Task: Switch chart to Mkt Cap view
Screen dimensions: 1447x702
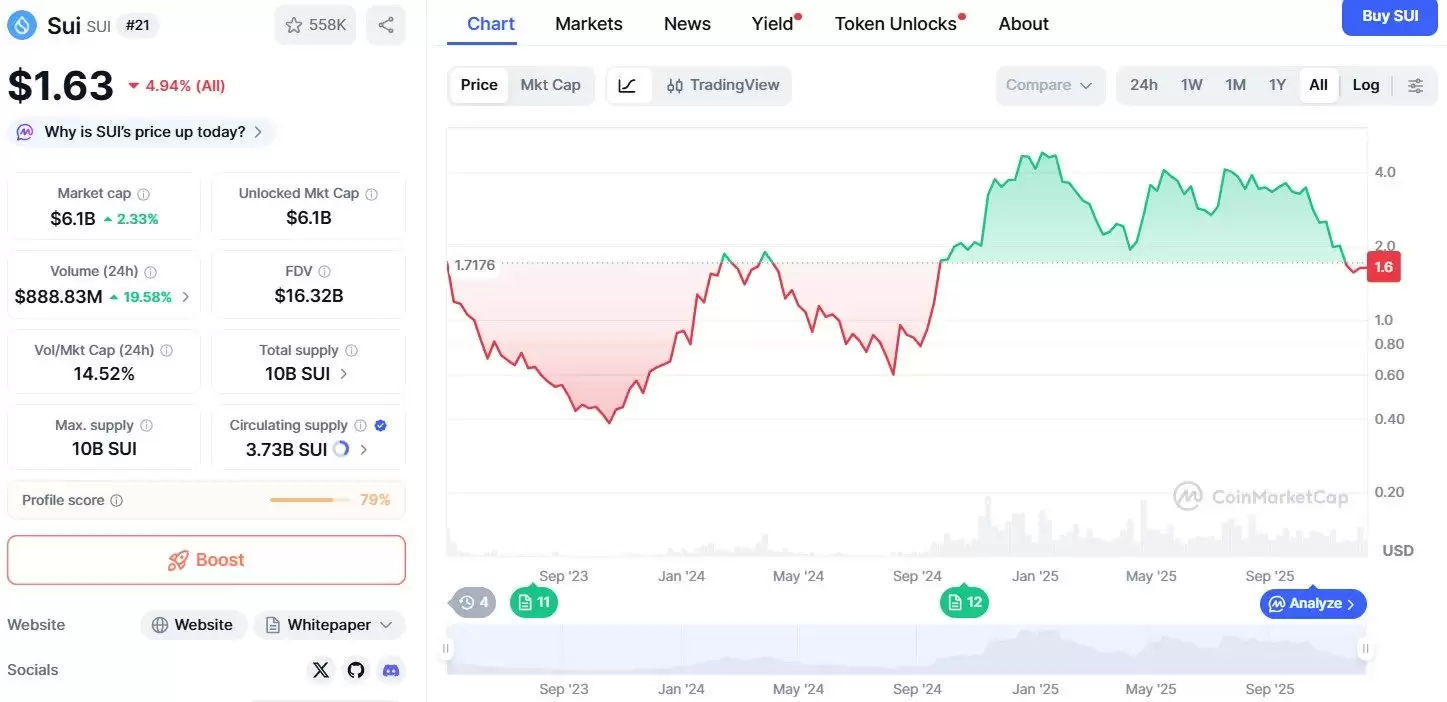Action: pos(551,85)
